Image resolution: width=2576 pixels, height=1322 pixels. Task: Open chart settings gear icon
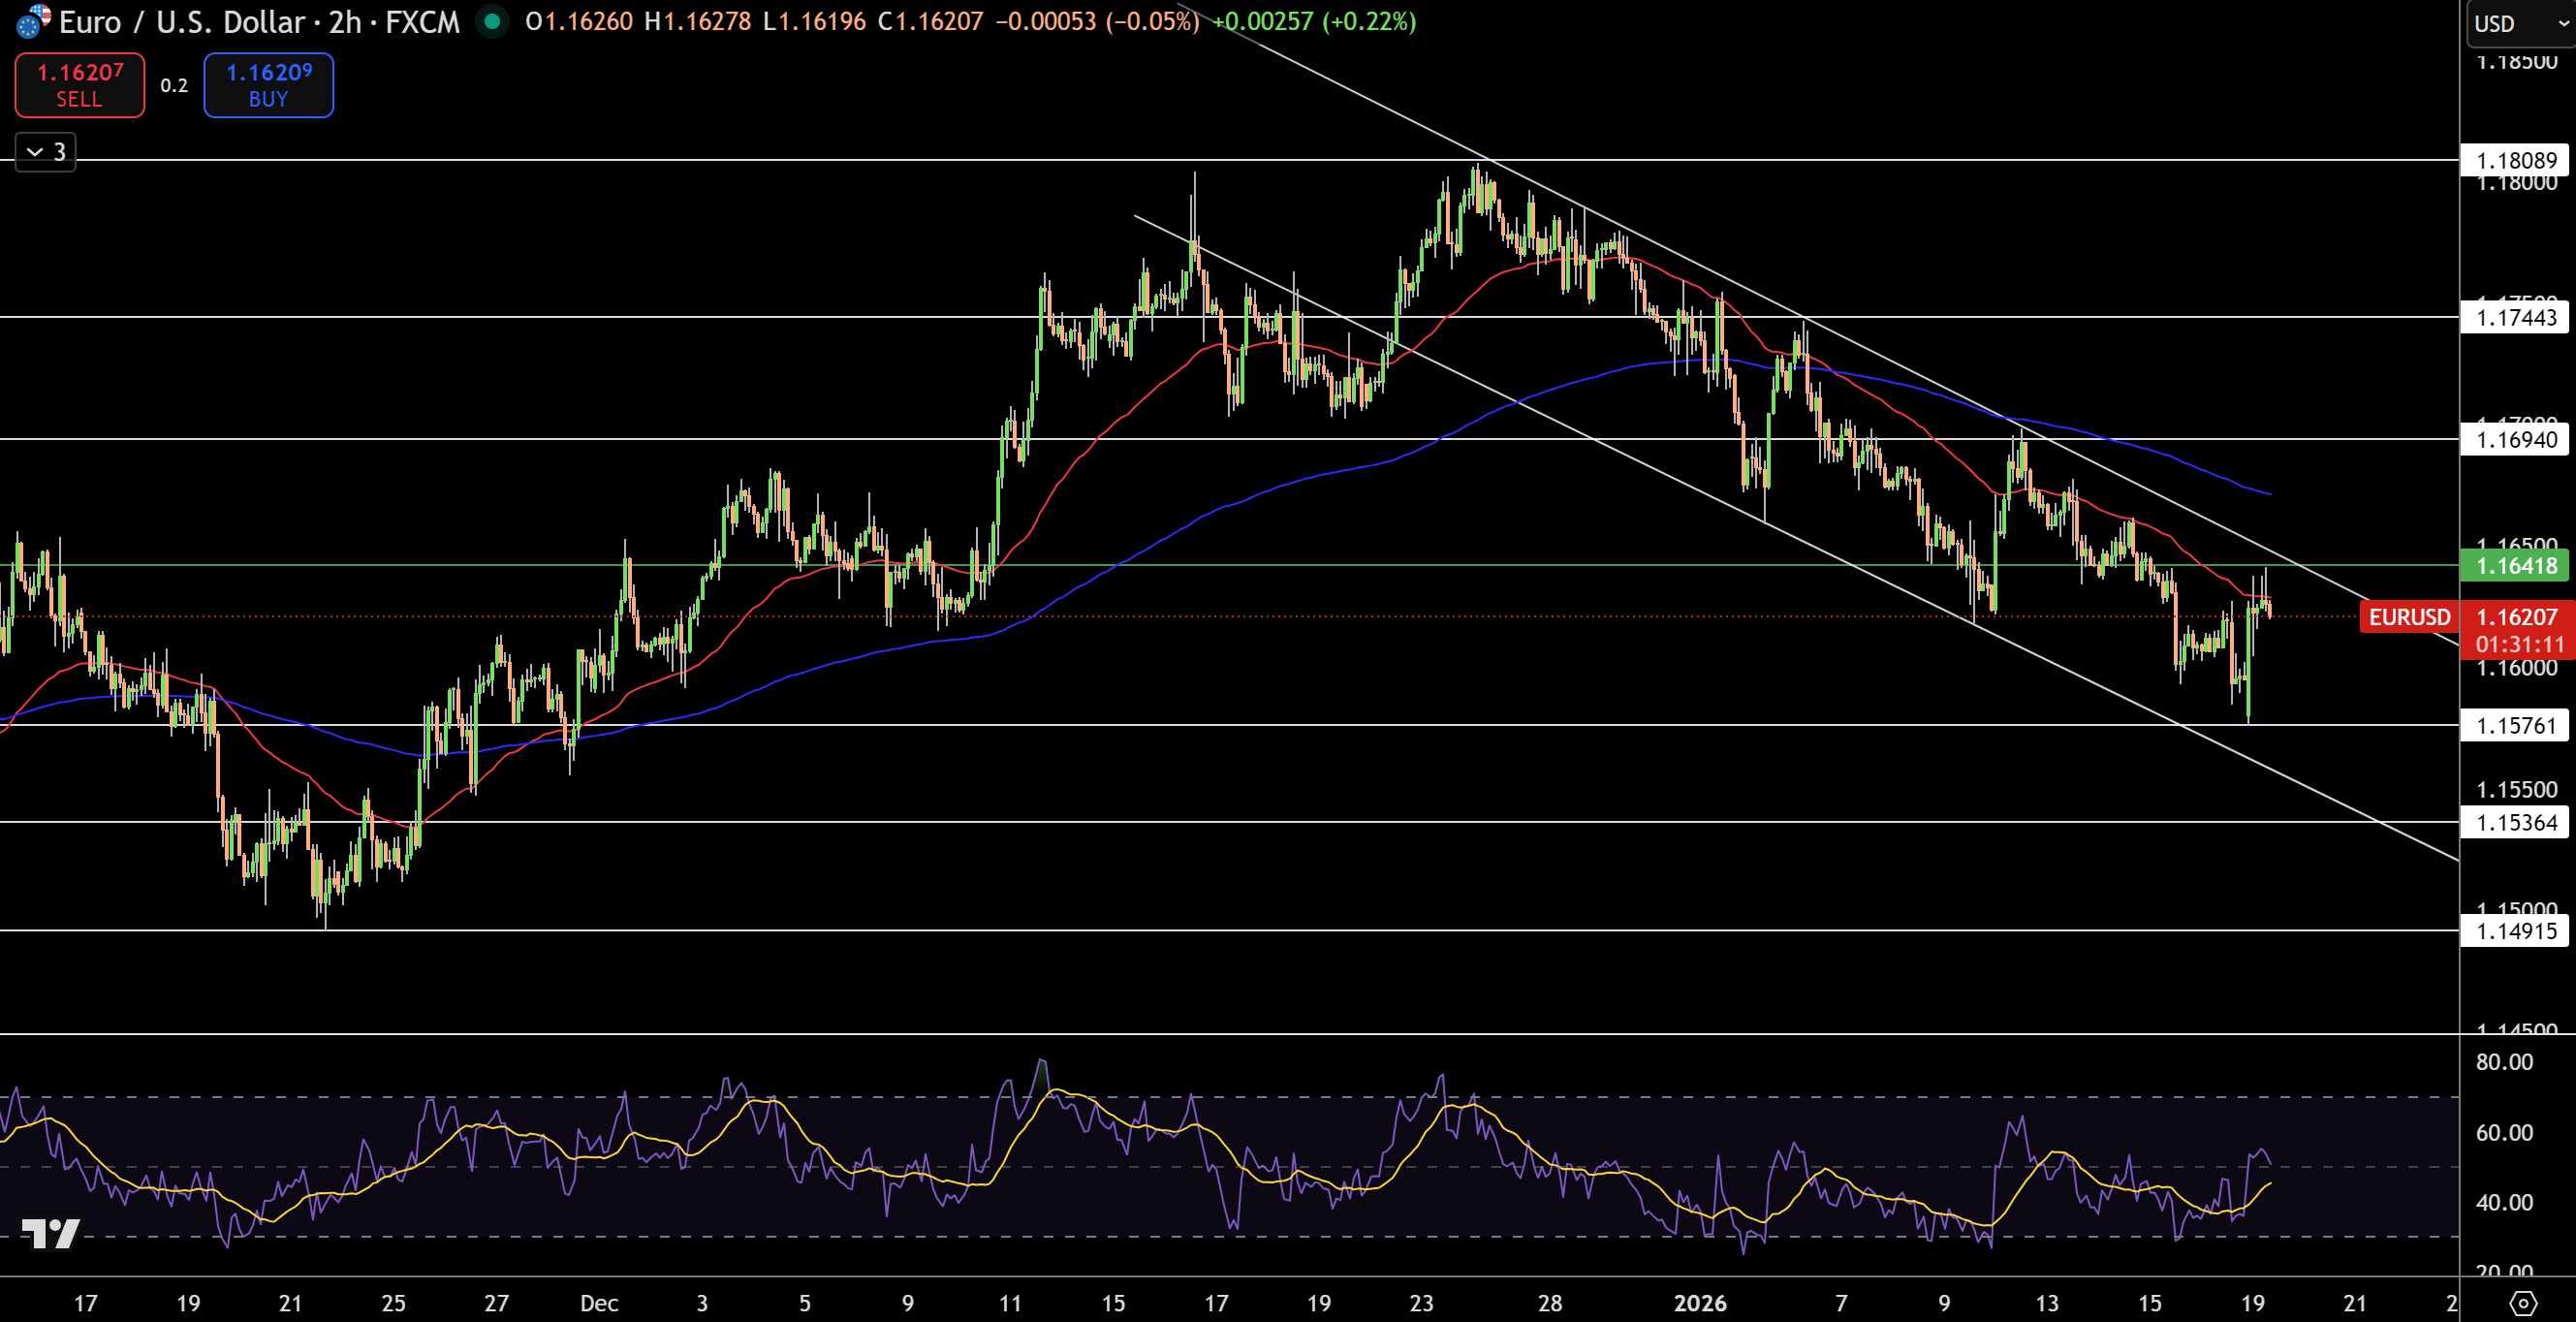click(2523, 1303)
